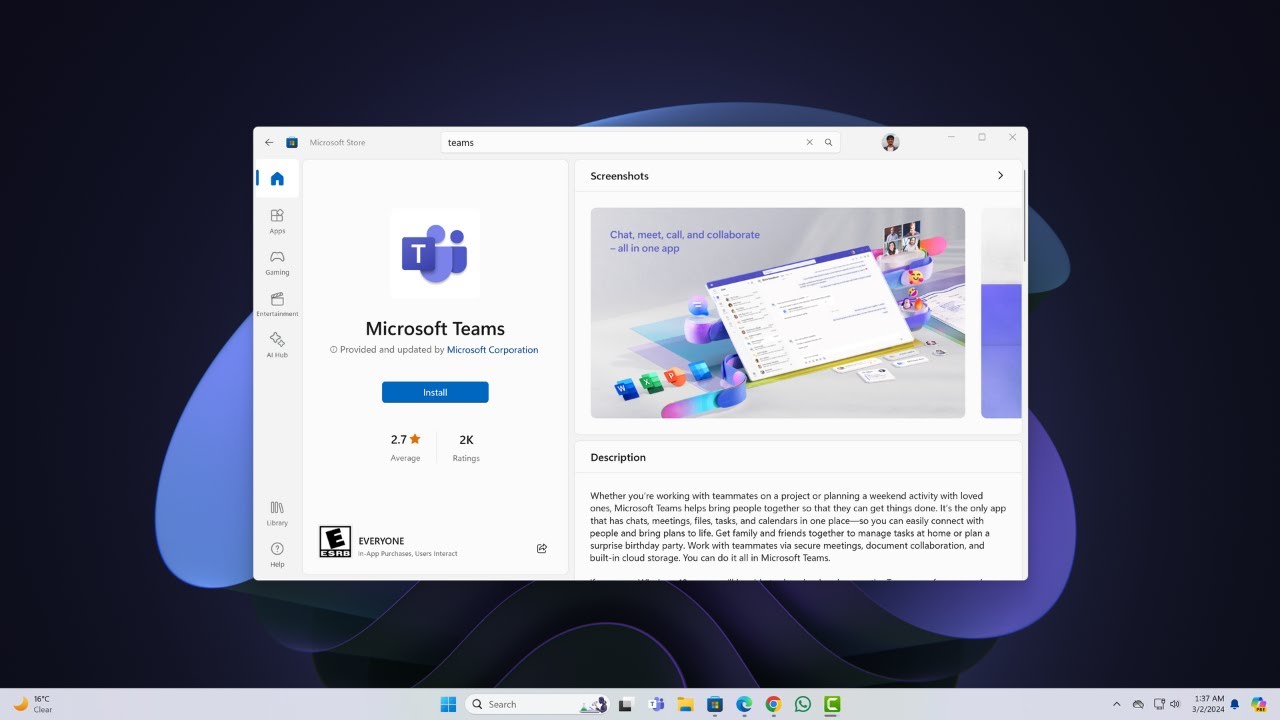The image size is (1280, 720).
Task: Open File Explorer from the taskbar
Action: (x=685, y=704)
